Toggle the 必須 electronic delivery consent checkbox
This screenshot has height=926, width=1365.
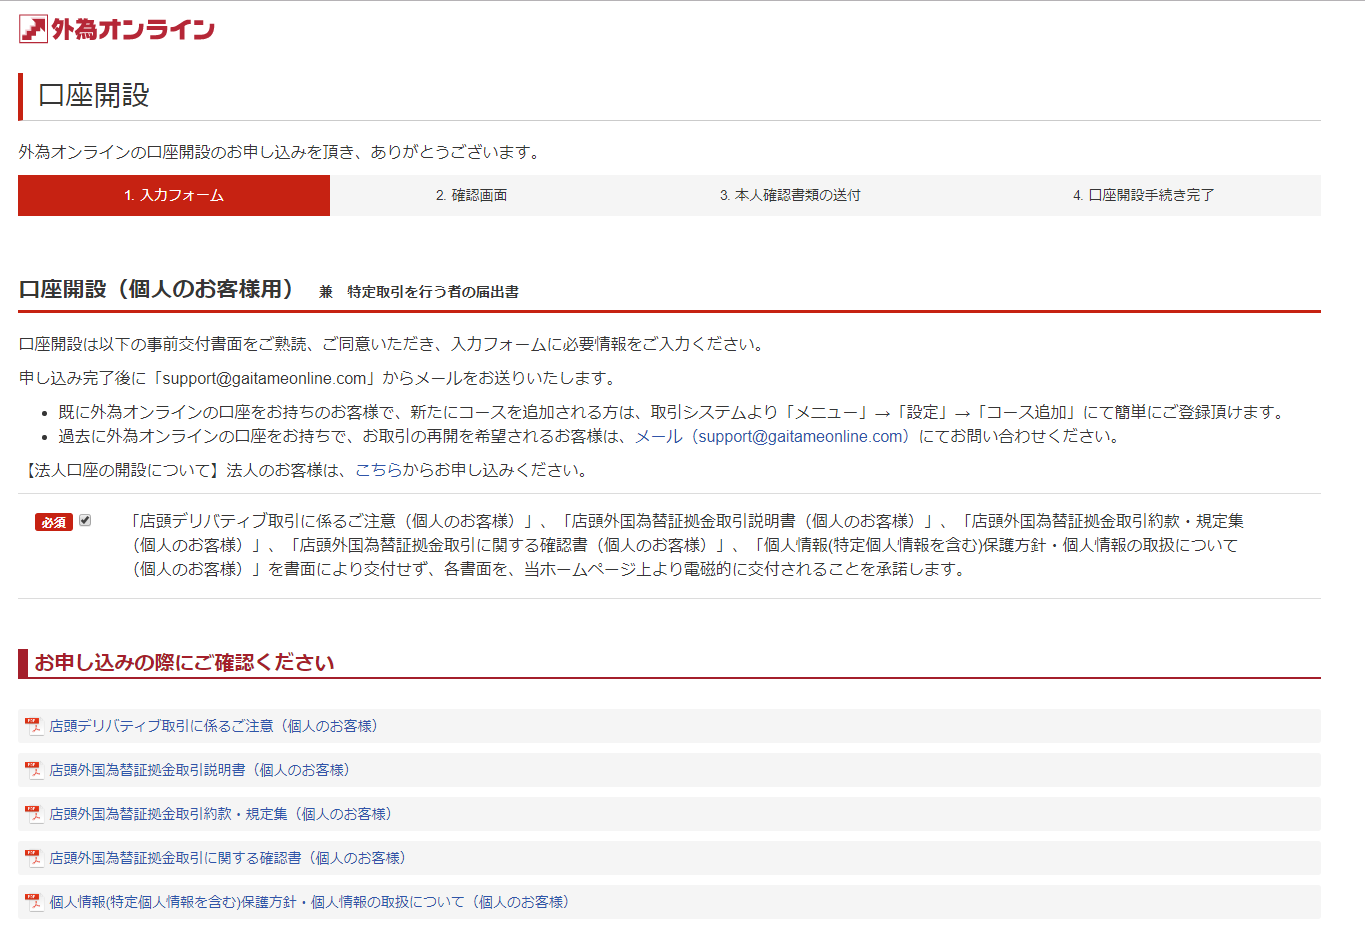point(85,520)
